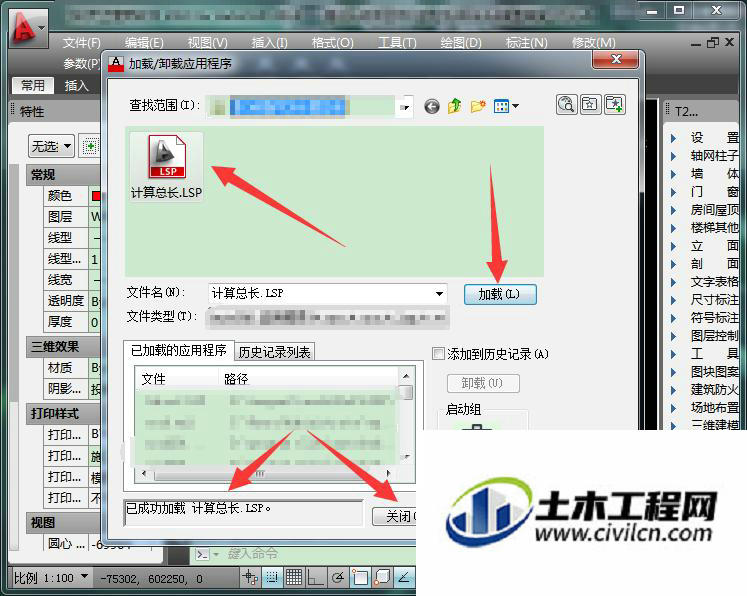Toggle Ortho Mode in status bar
747x596 pixels.
[316, 577]
